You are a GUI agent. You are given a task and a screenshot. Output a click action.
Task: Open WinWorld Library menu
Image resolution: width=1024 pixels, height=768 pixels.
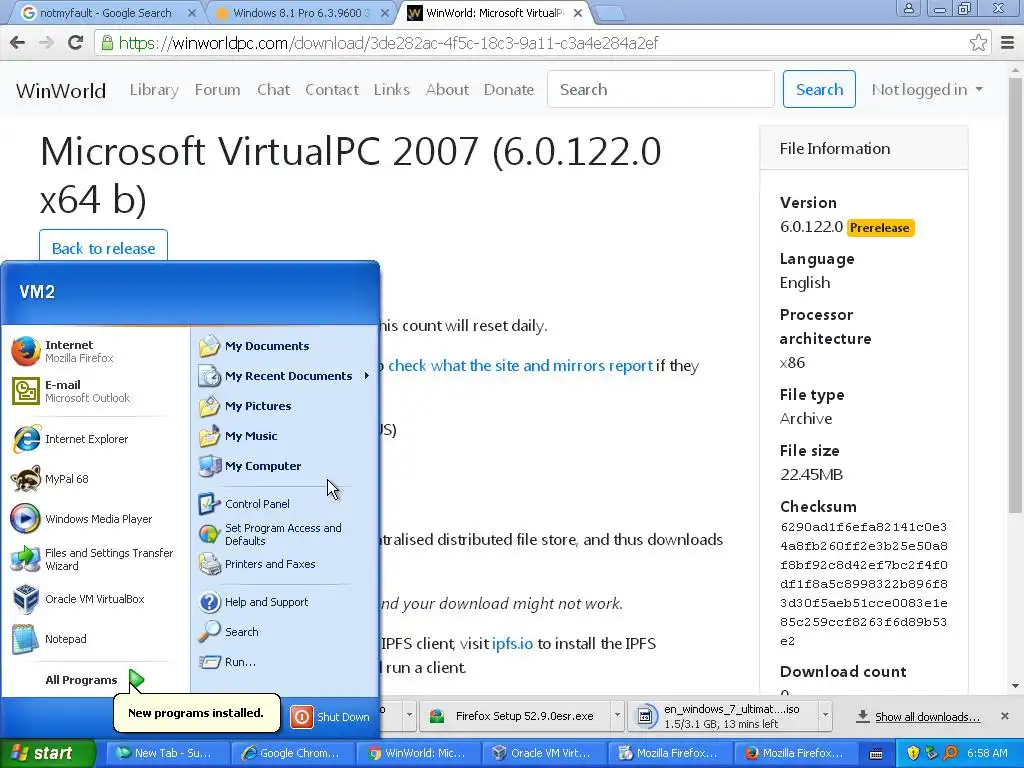pos(154,89)
